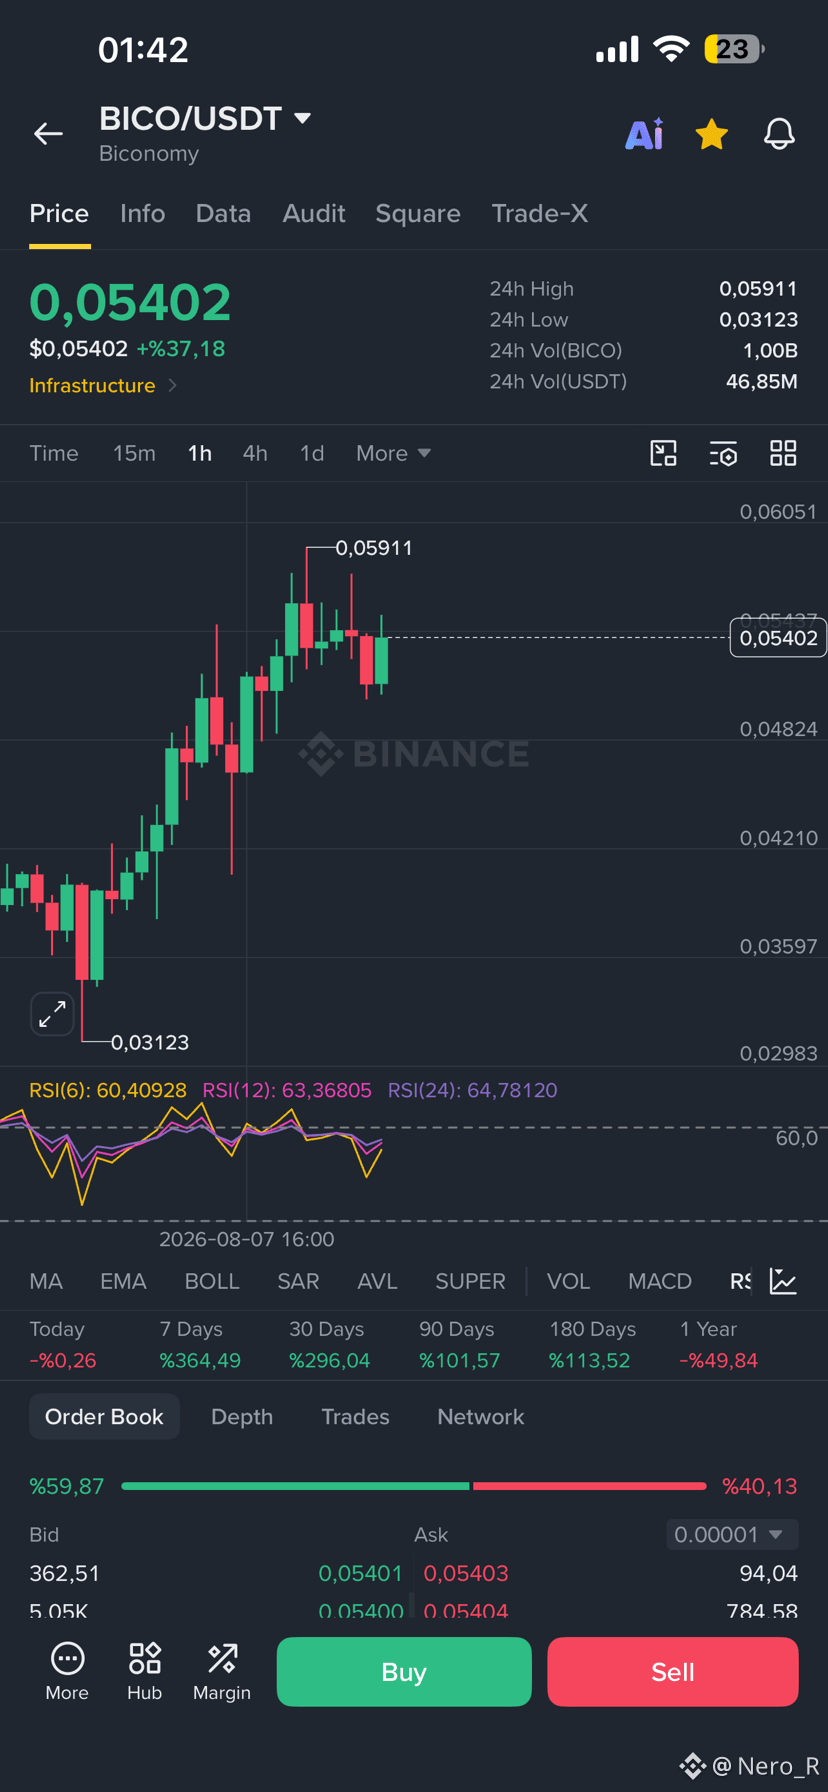828x1792 pixels.
Task: Toggle the SUPER indicator
Action: [x=470, y=1281]
